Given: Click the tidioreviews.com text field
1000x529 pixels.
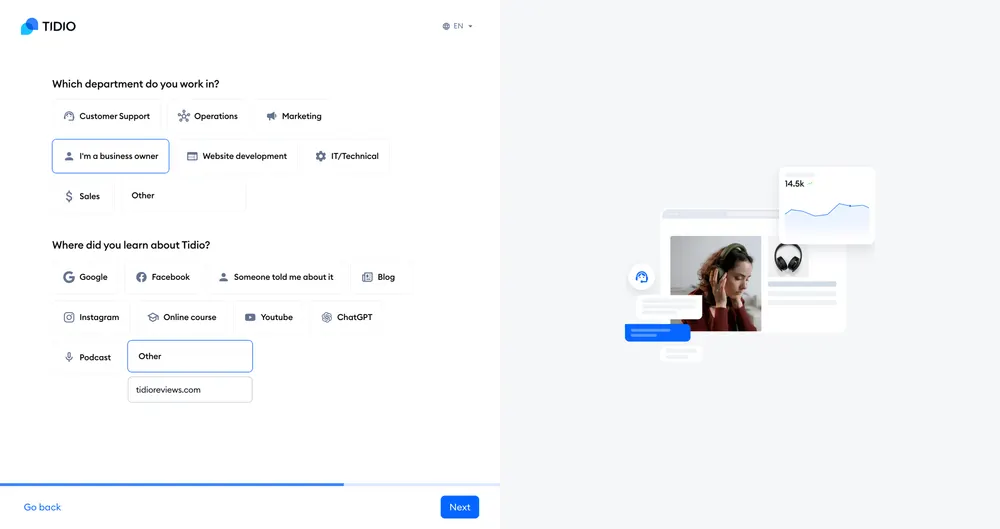Looking at the screenshot, I should pyautogui.click(x=190, y=389).
